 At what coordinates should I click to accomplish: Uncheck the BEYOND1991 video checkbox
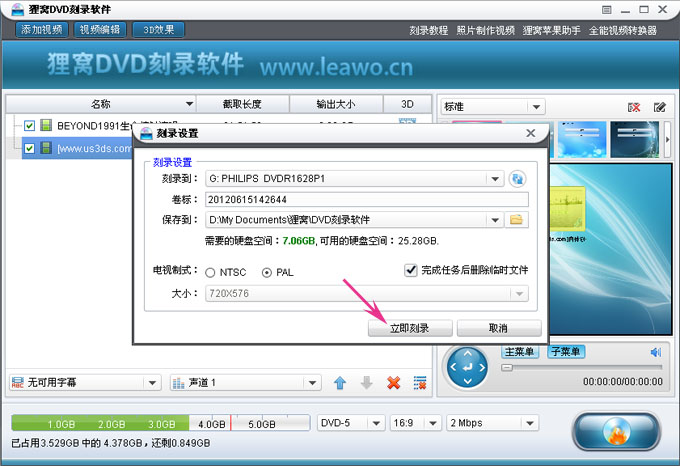(x=29, y=126)
